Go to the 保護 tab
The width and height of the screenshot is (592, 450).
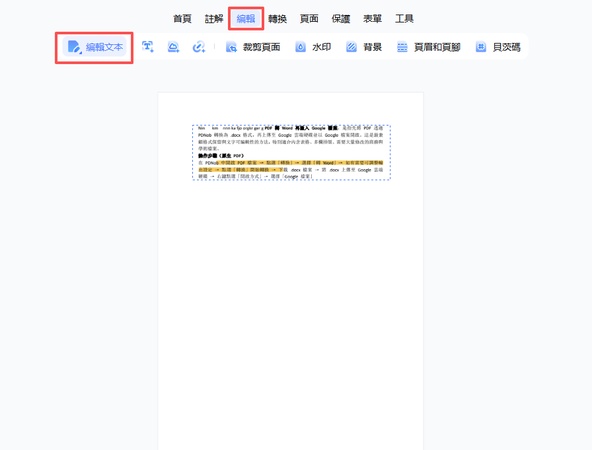341,18
